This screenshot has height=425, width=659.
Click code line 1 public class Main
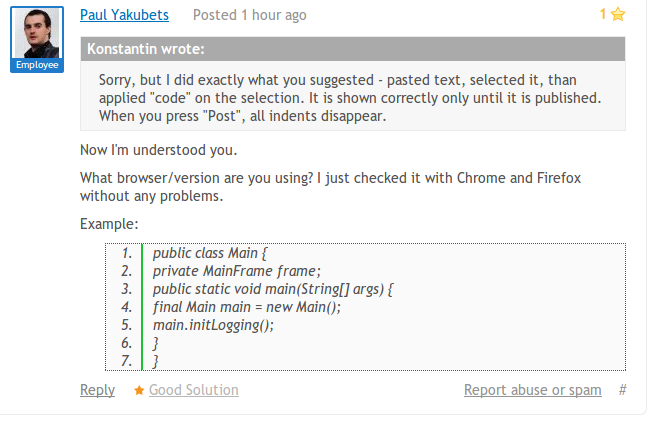(211, 253)
